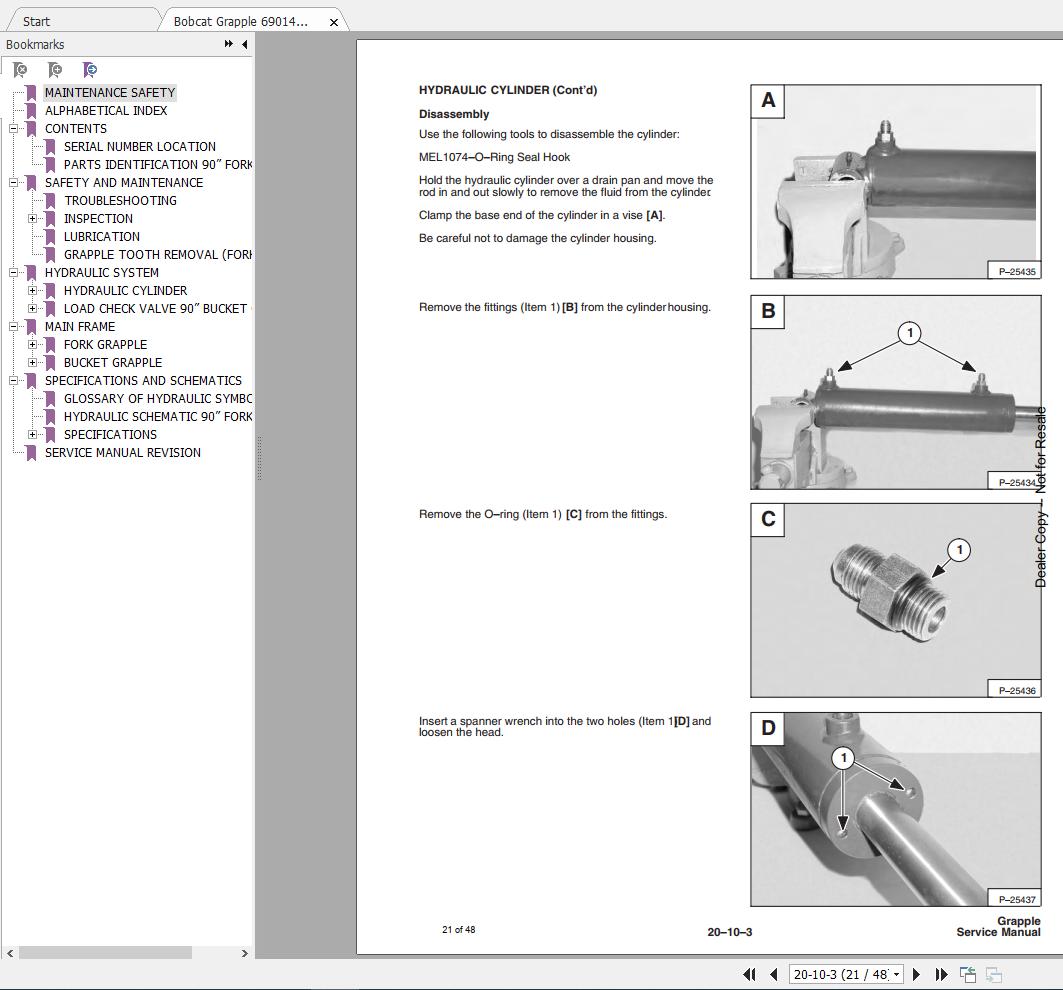Click the previous page arrow
The image size is (1063, 990).
[772, 974]
